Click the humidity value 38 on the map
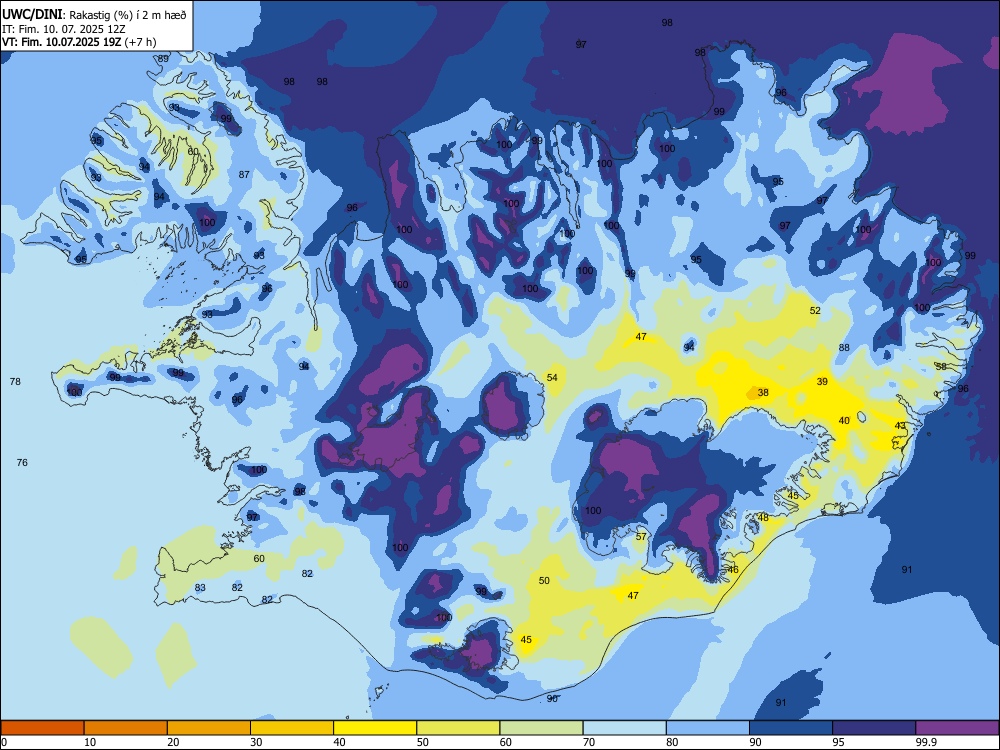 (x=763, y=393)
